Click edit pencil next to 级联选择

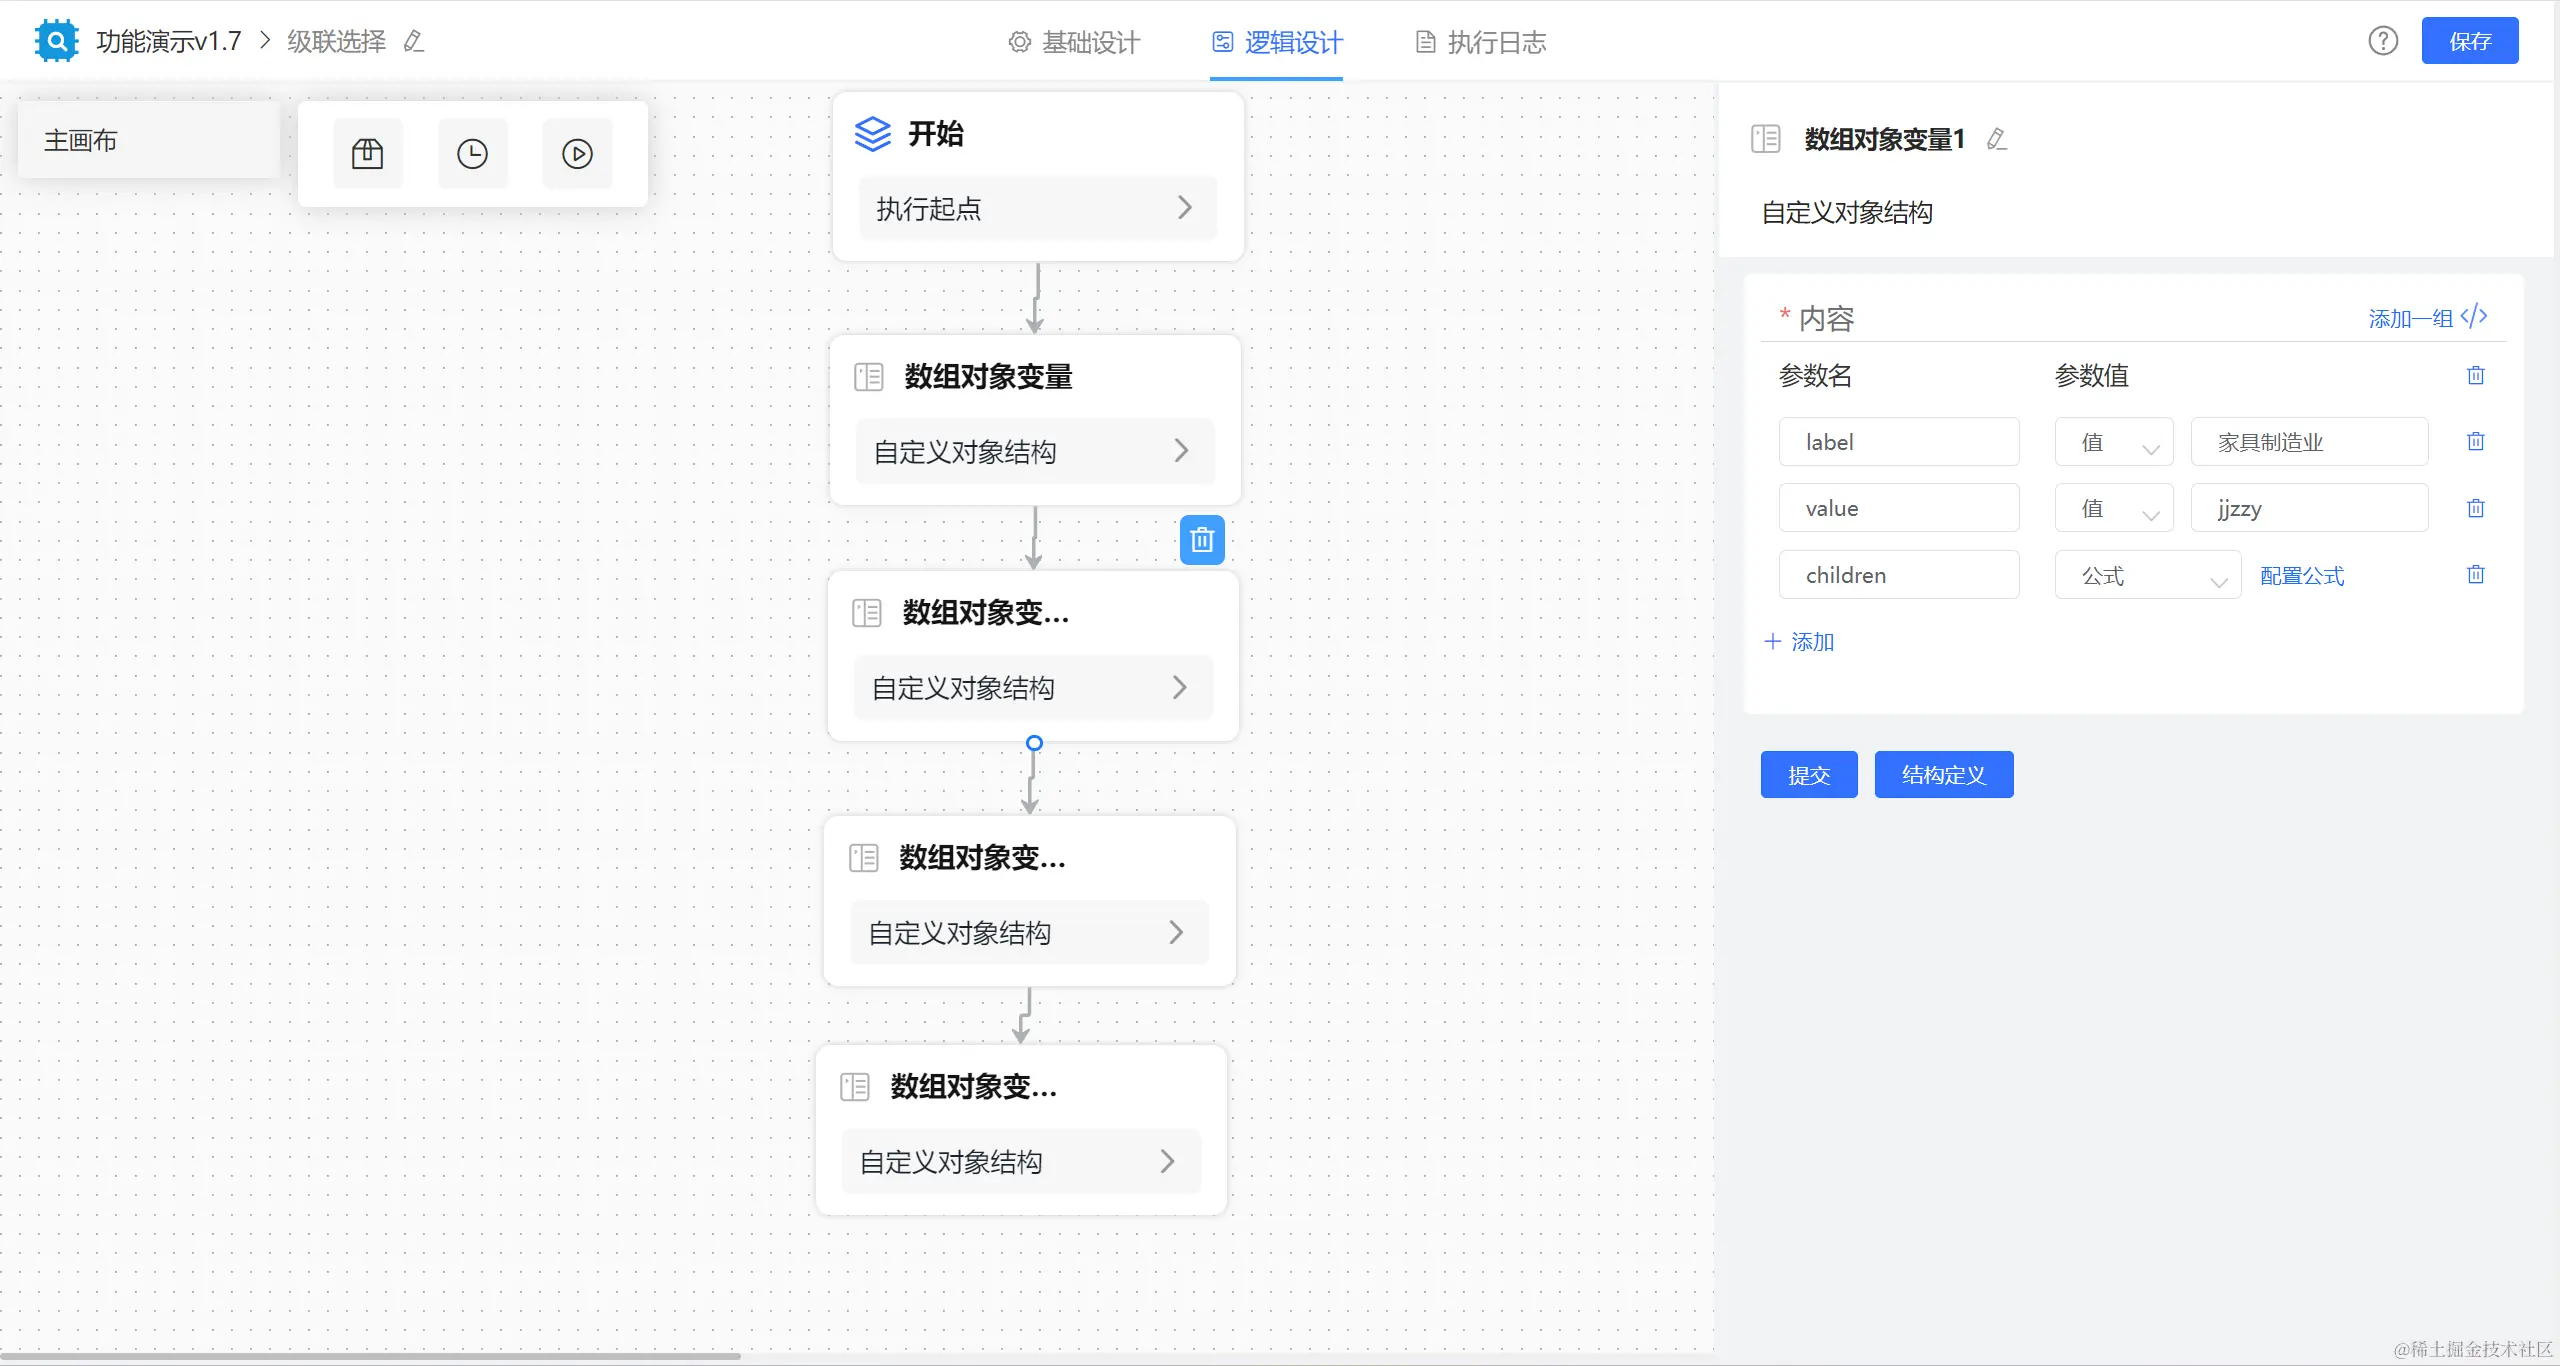(x=414, y=41)
